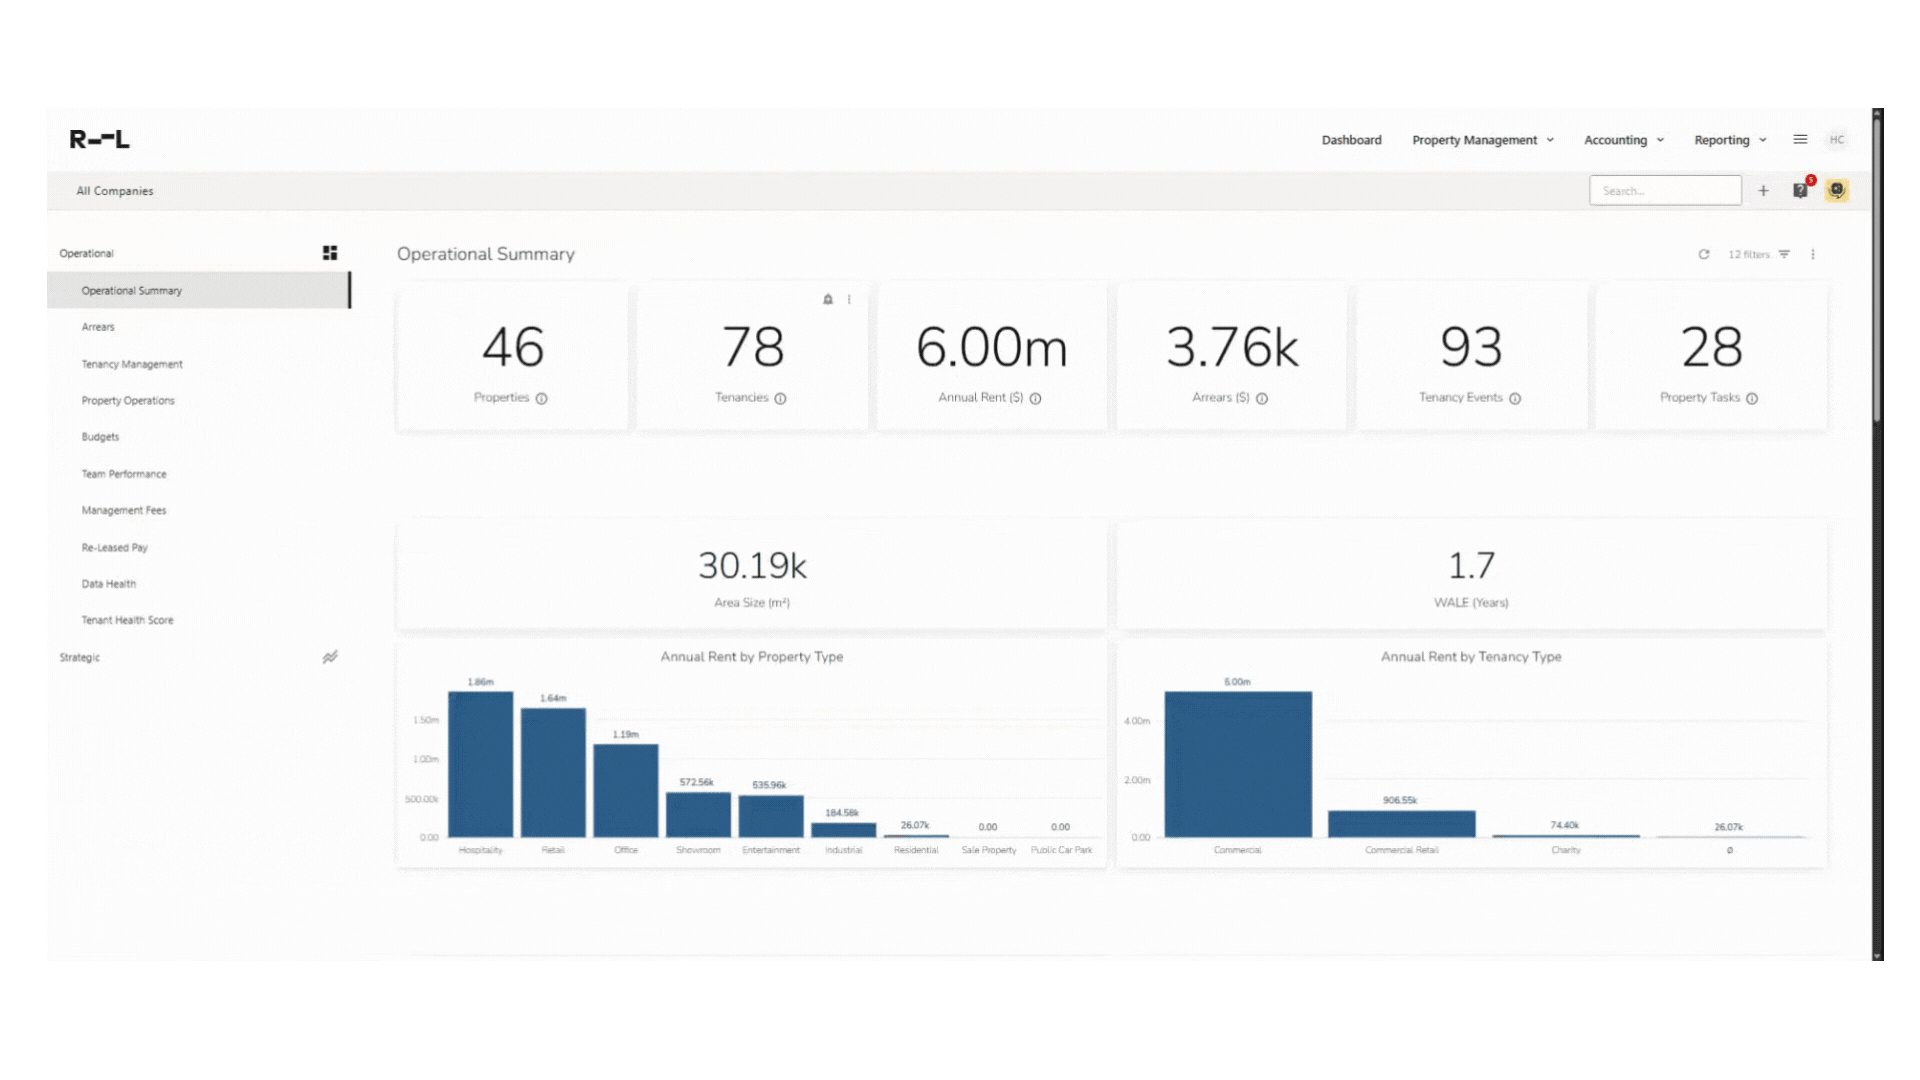Open the Dashboard menu item

[x=1351, y=140]
